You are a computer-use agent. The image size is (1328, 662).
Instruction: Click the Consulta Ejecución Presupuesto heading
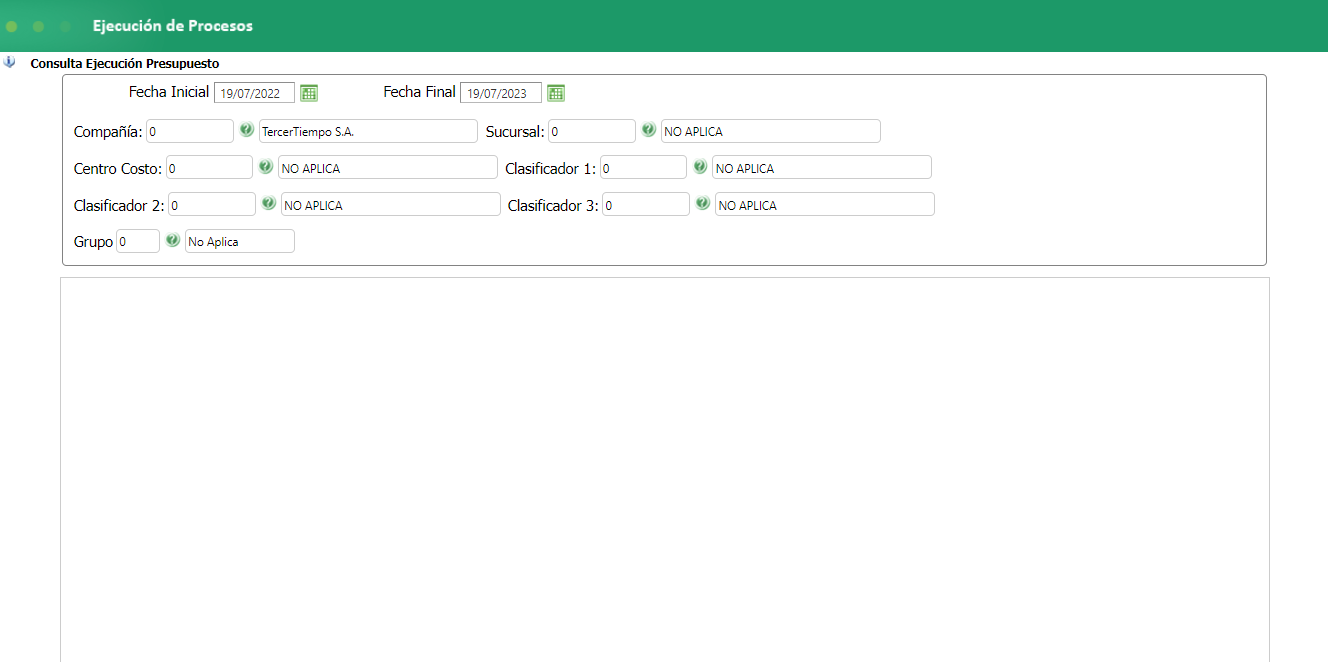(x=125, y=63)
